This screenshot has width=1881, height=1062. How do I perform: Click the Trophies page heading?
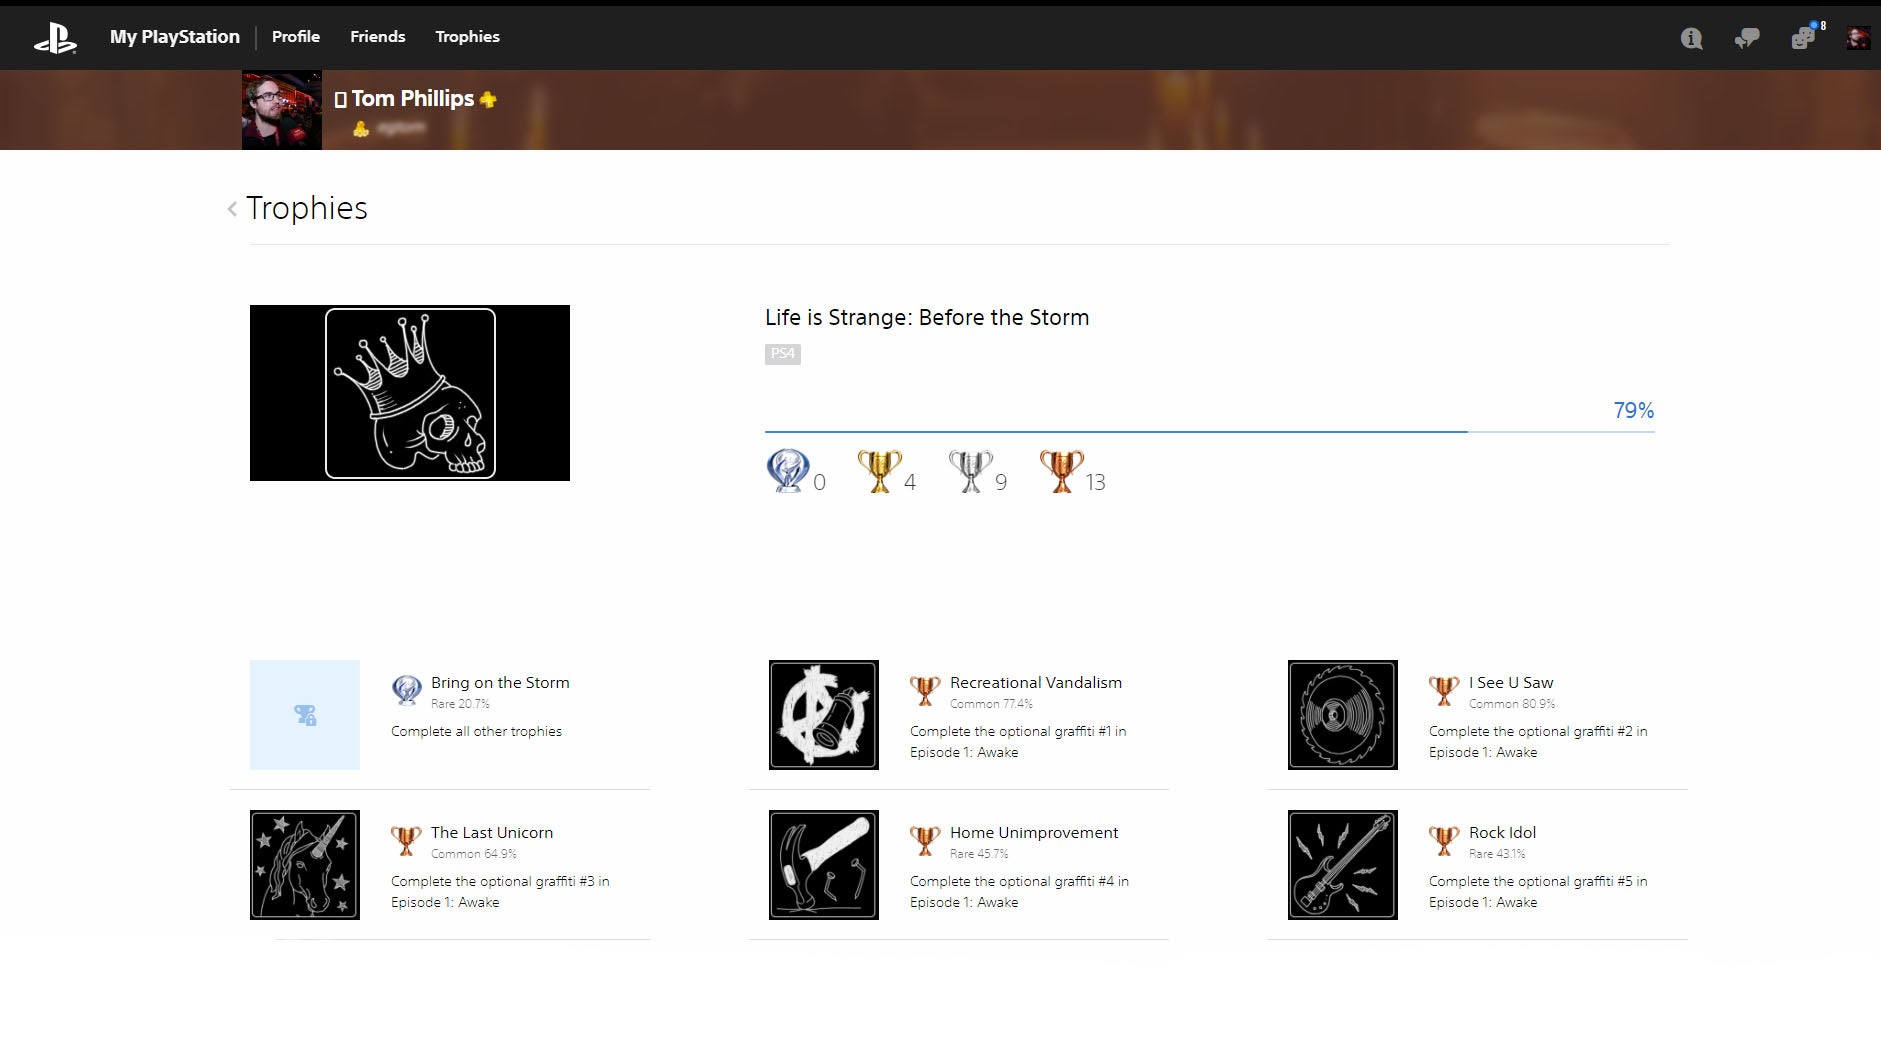tap(307, 208)
